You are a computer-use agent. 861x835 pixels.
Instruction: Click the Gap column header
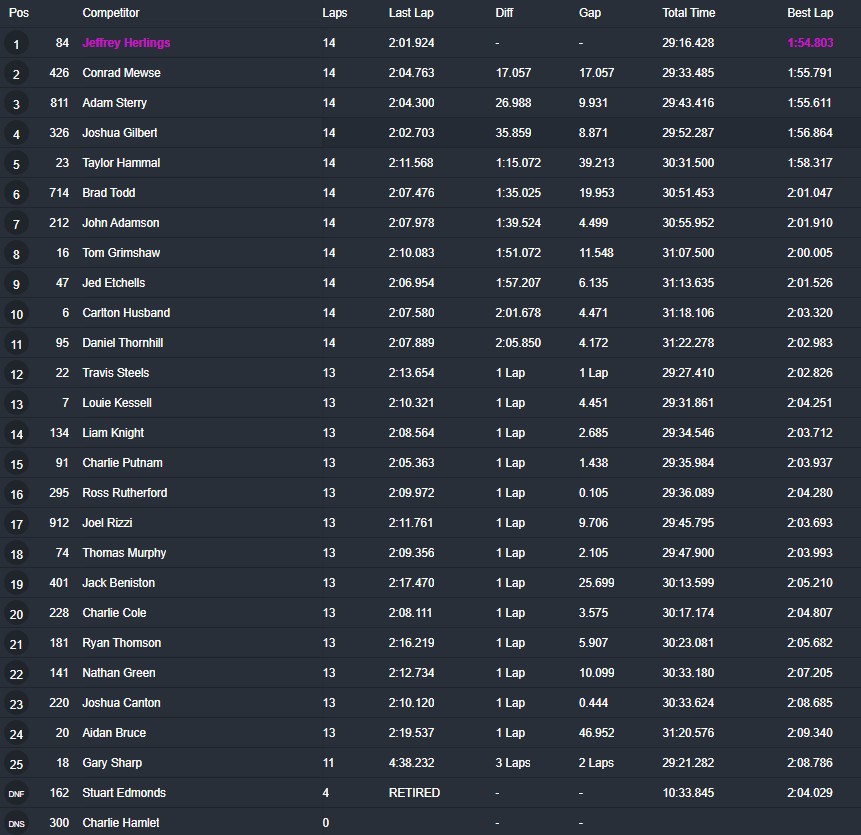[x=590, y=13]
